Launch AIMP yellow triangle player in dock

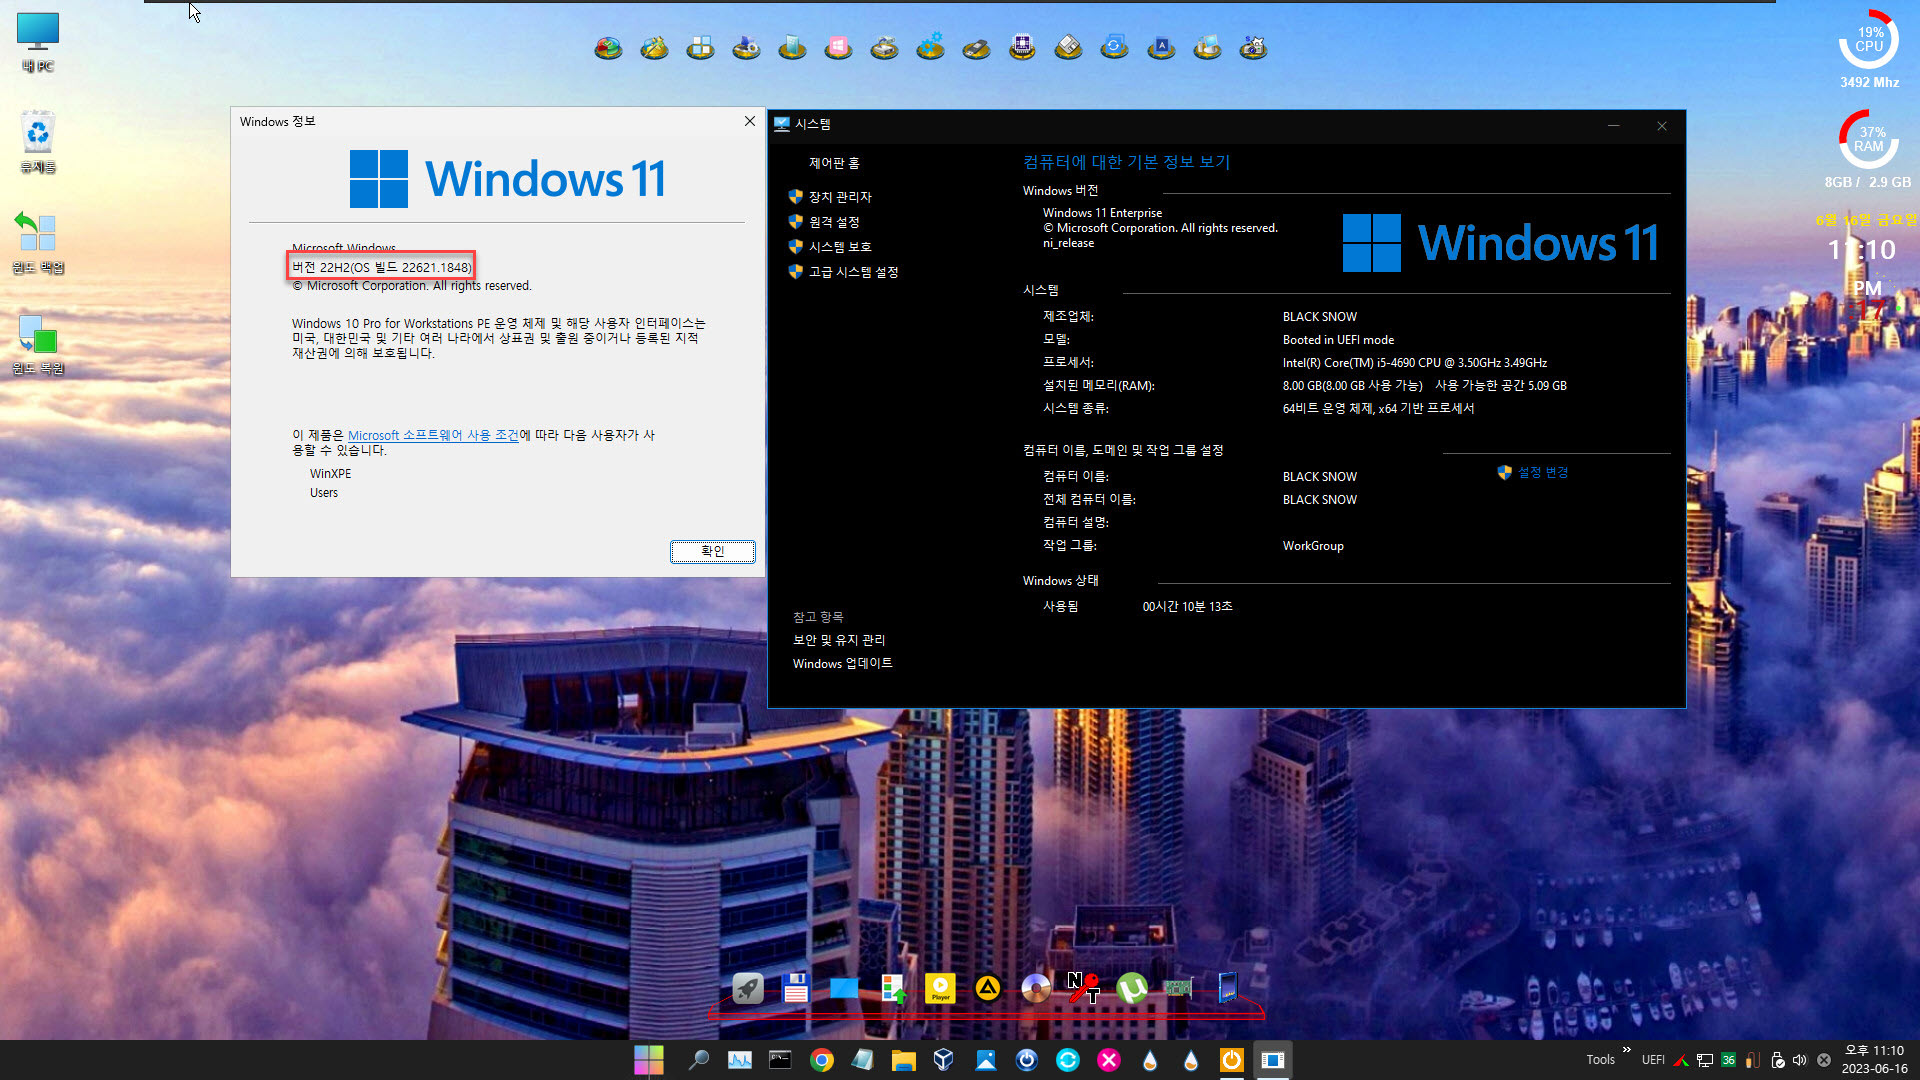(988, 988)
